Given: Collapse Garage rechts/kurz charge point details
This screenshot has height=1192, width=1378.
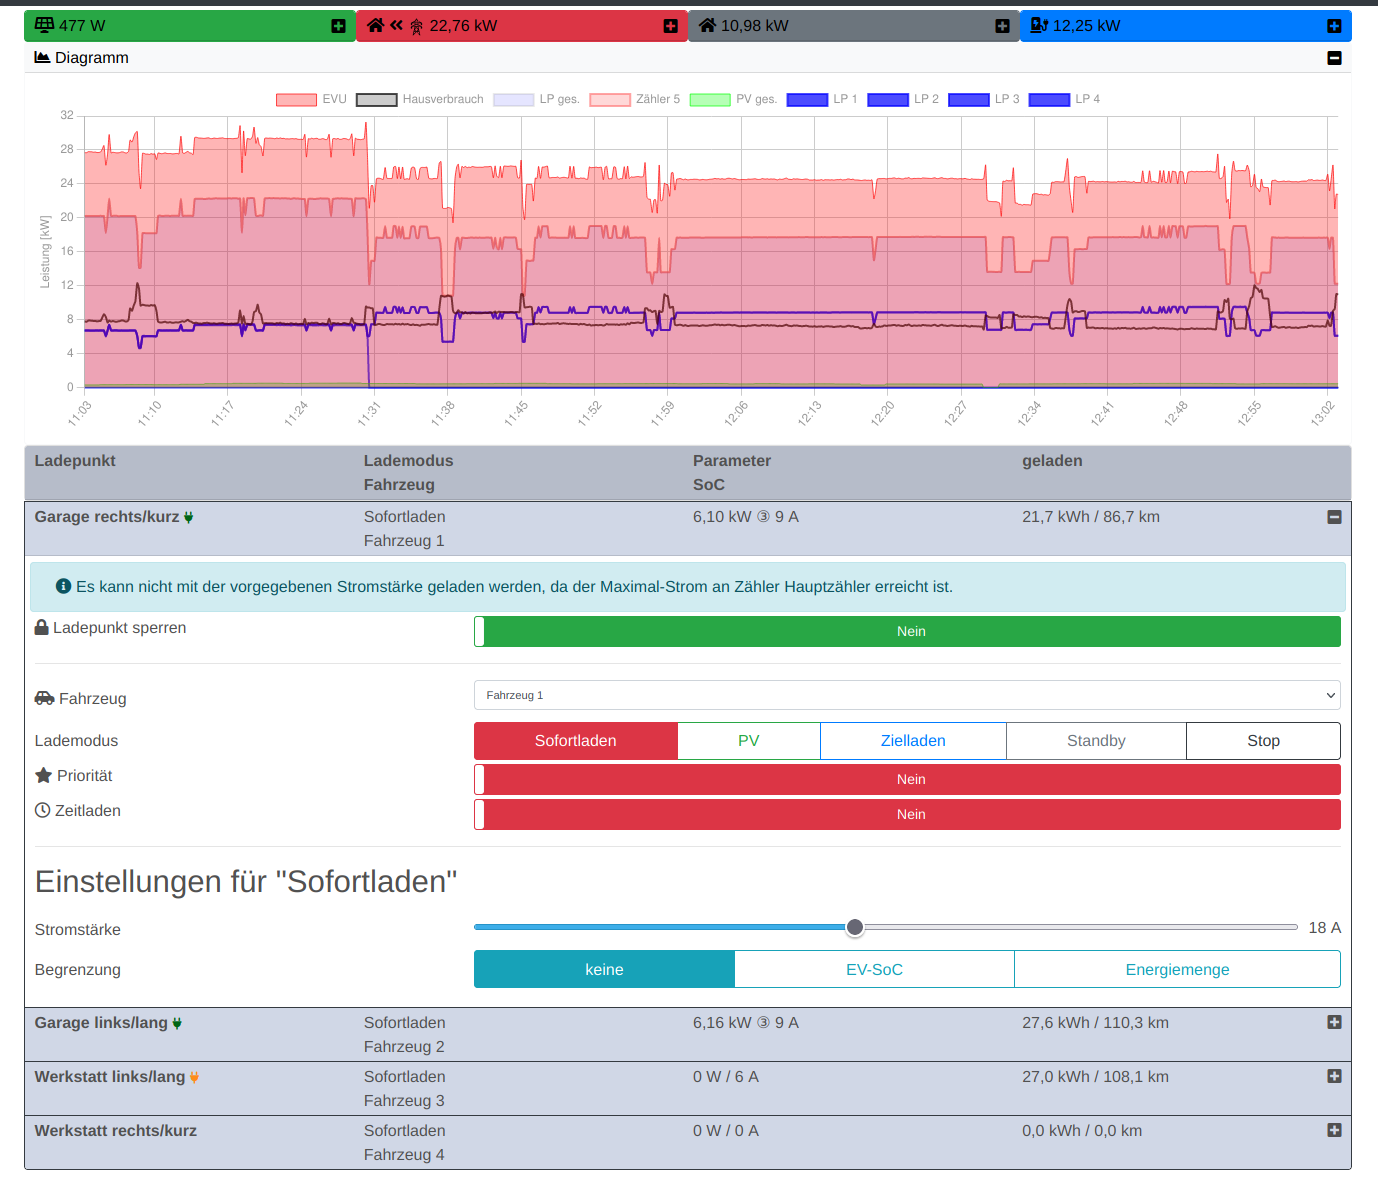Looking at the screenshot, I should (1334, 517).
